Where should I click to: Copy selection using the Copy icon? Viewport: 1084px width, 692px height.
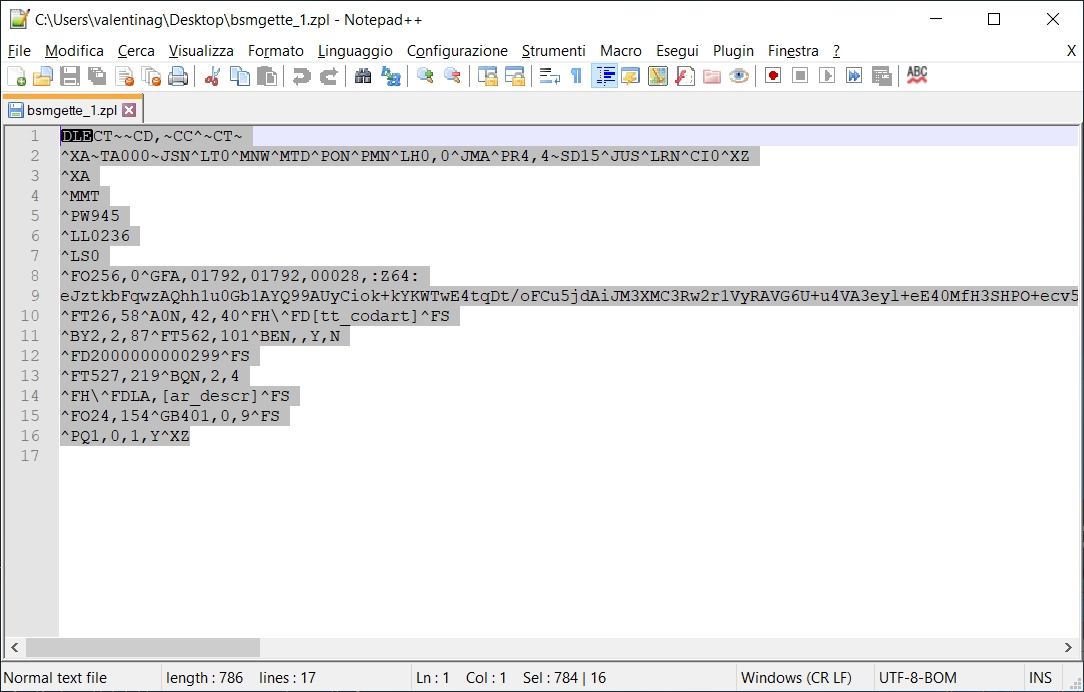[240, 76]
